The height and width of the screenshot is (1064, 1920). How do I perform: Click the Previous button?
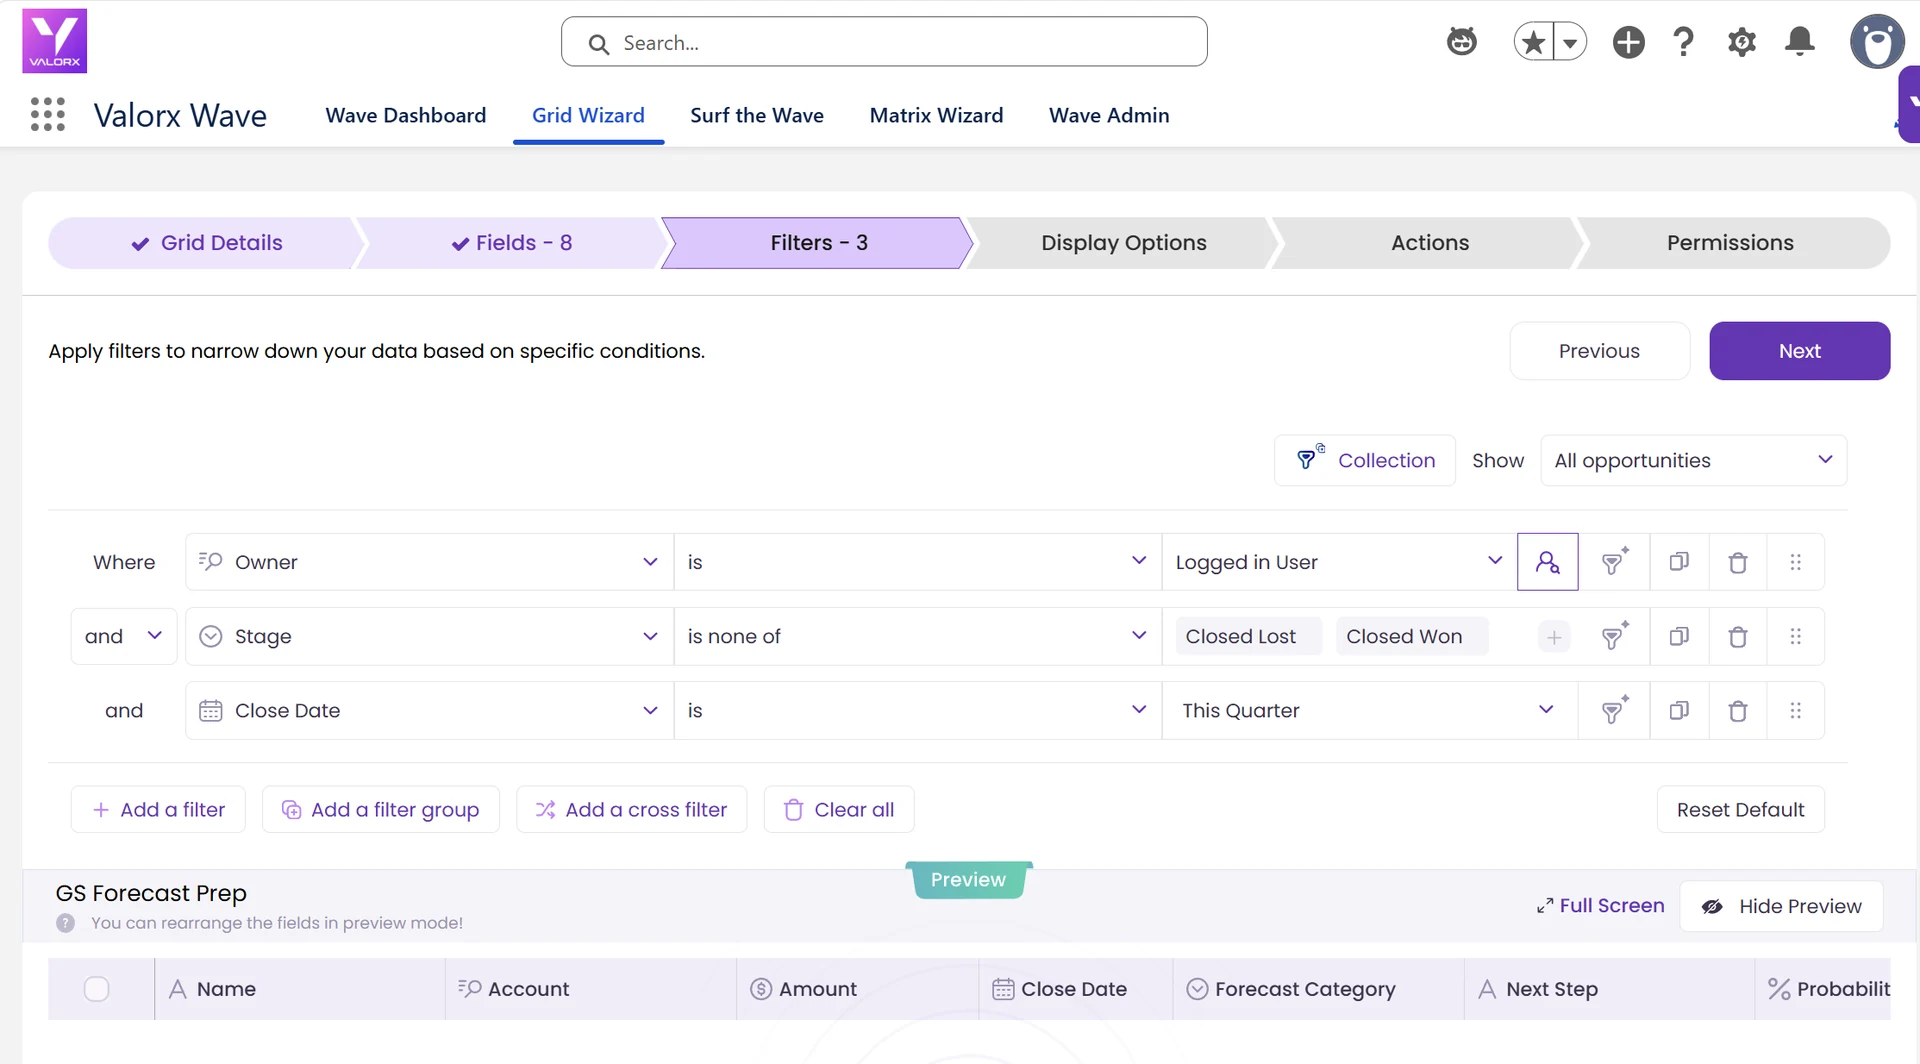pyautogui.click(x=1599, y=351)
